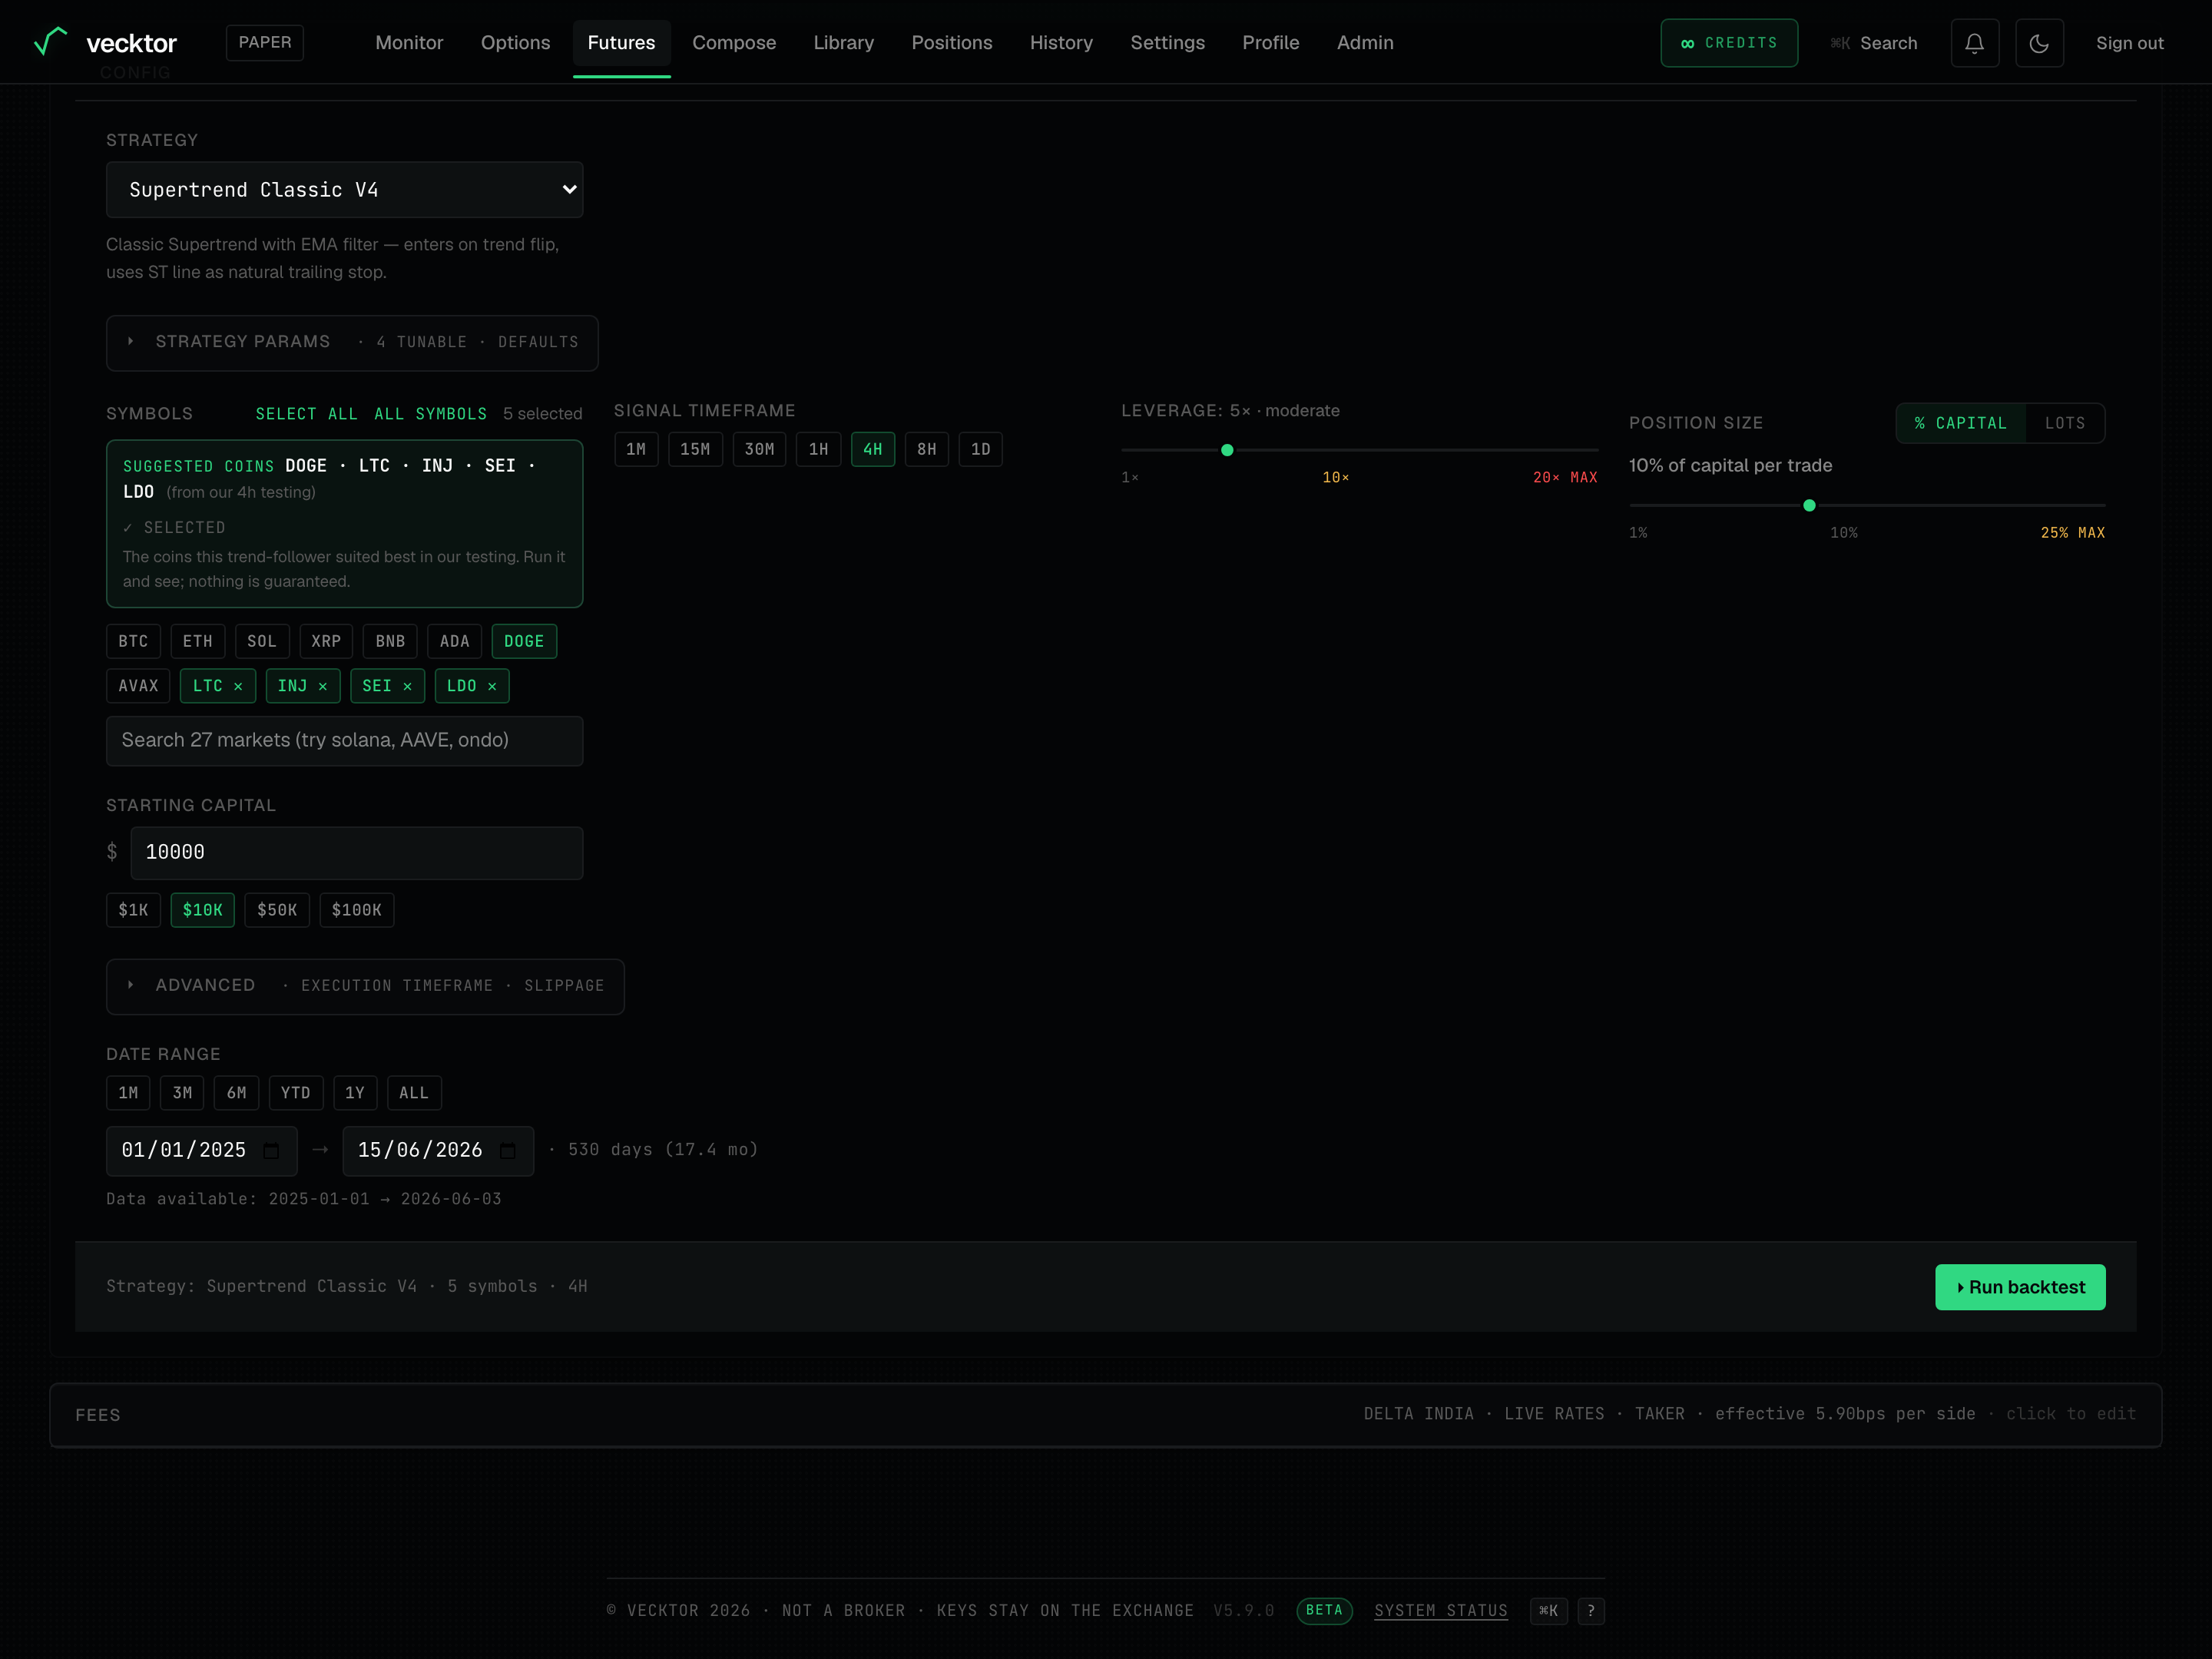Open SYSTEM STATUS link
Screen dimensions: 2212x1659
(x=1441, y=1611)
